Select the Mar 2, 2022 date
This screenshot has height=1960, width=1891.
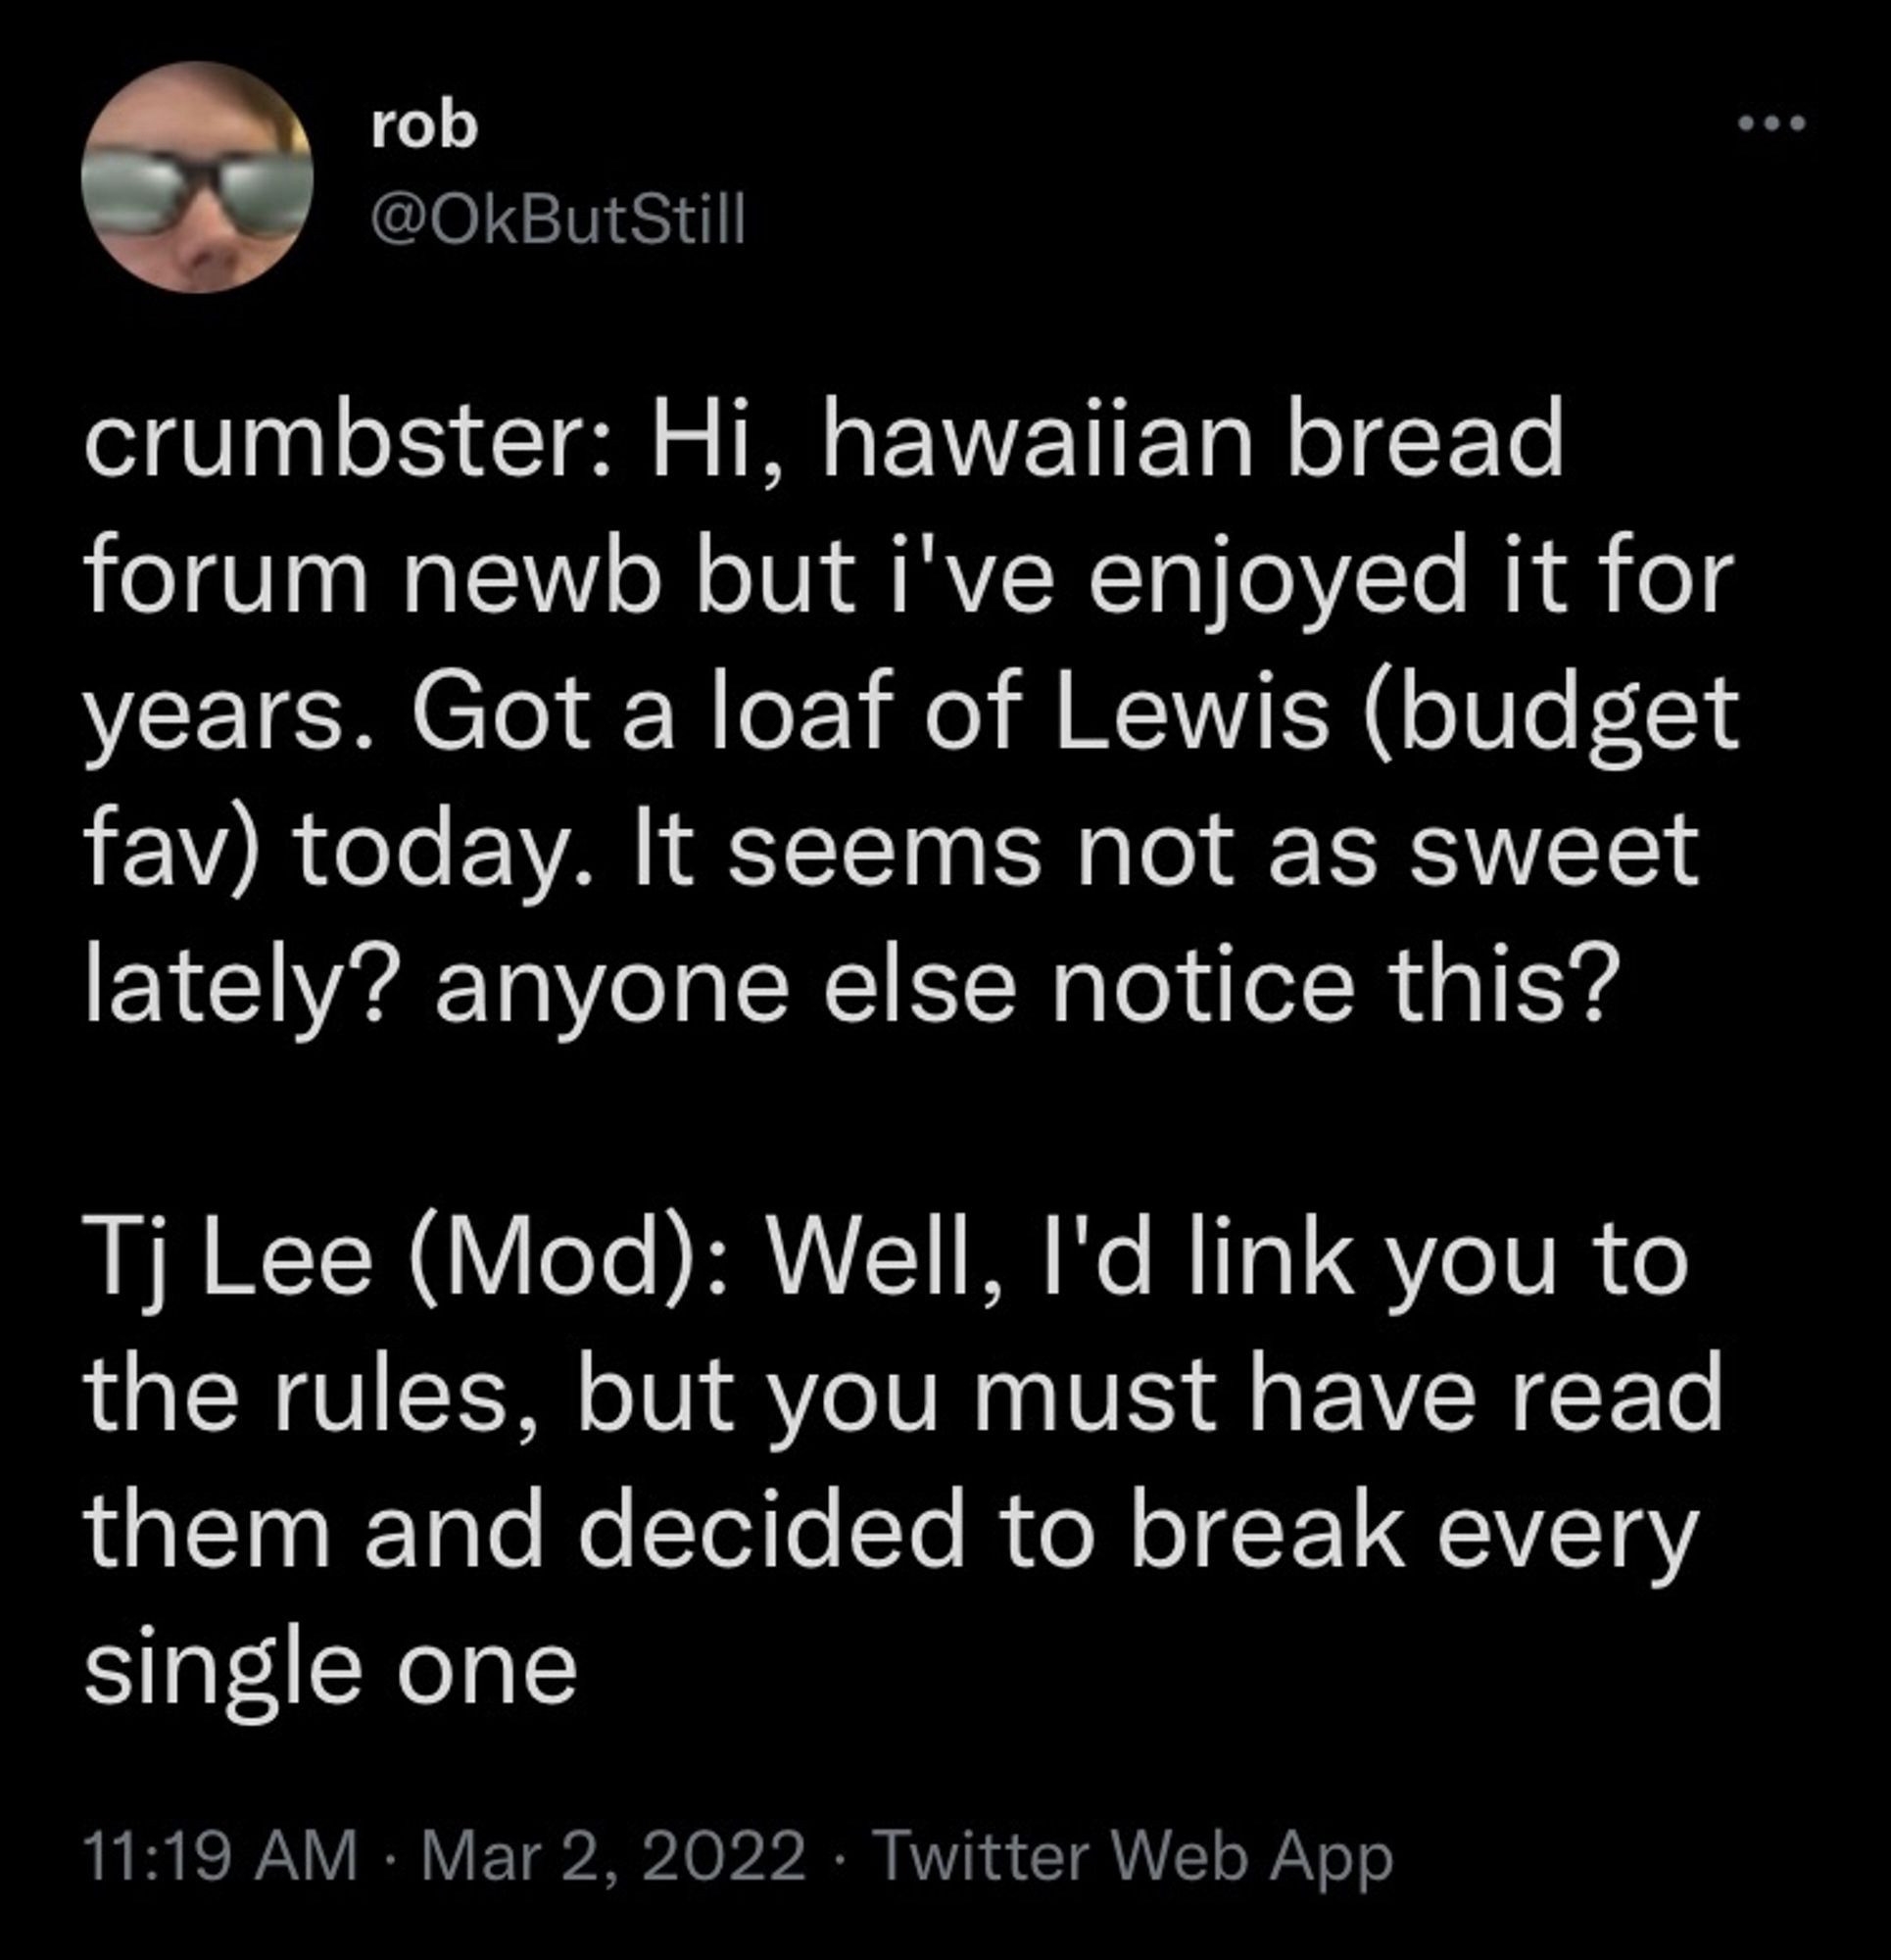tap(614, 1857)
